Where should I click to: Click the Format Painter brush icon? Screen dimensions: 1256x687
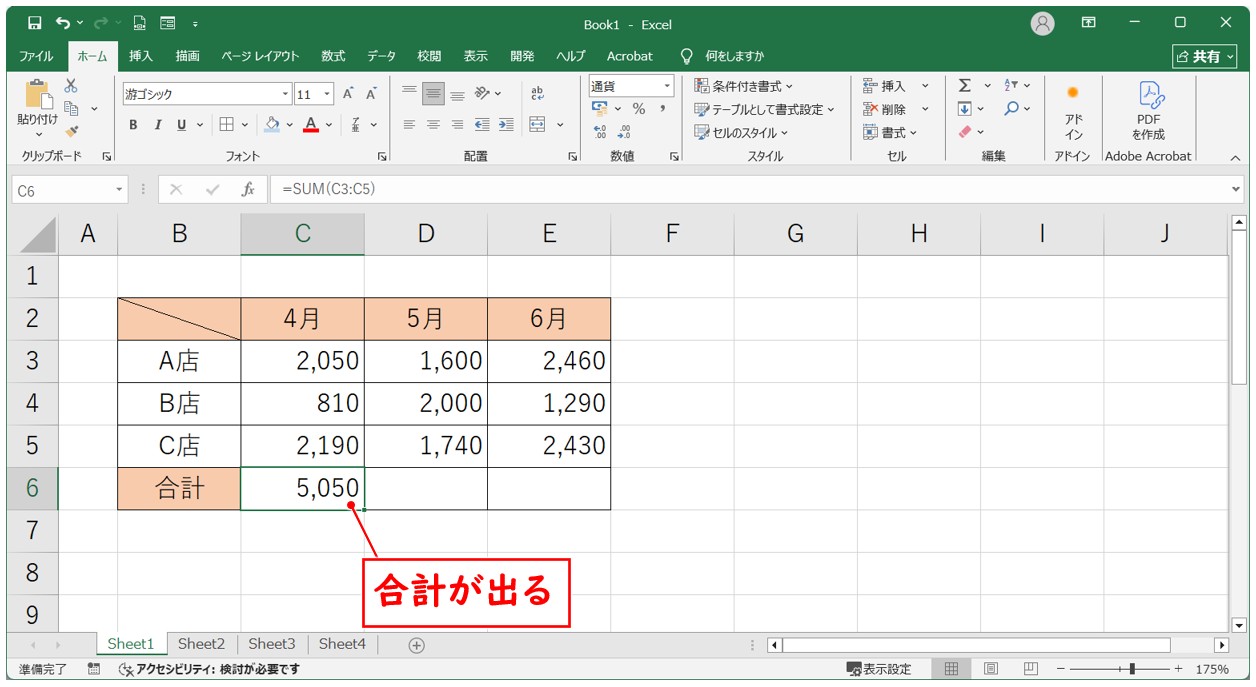point(72,130)
